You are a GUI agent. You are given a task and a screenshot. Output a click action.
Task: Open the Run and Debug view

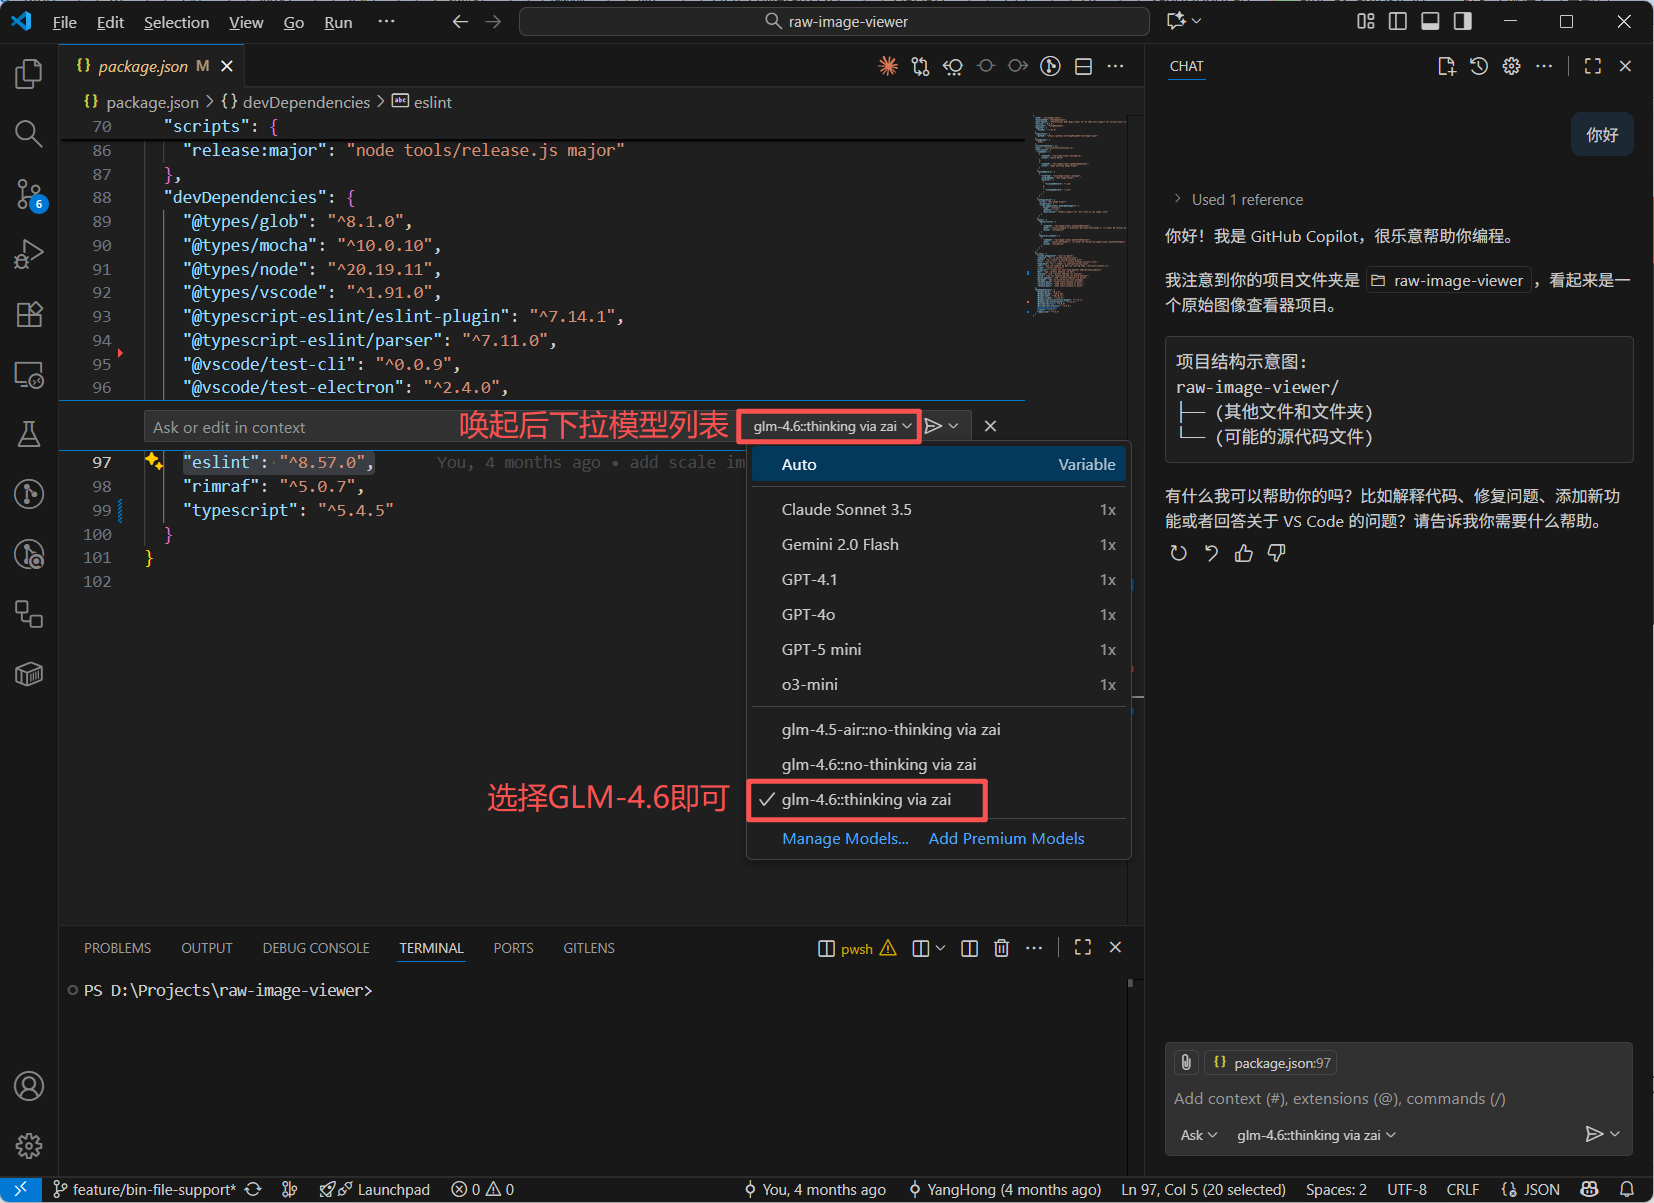[x=29, y=253]
